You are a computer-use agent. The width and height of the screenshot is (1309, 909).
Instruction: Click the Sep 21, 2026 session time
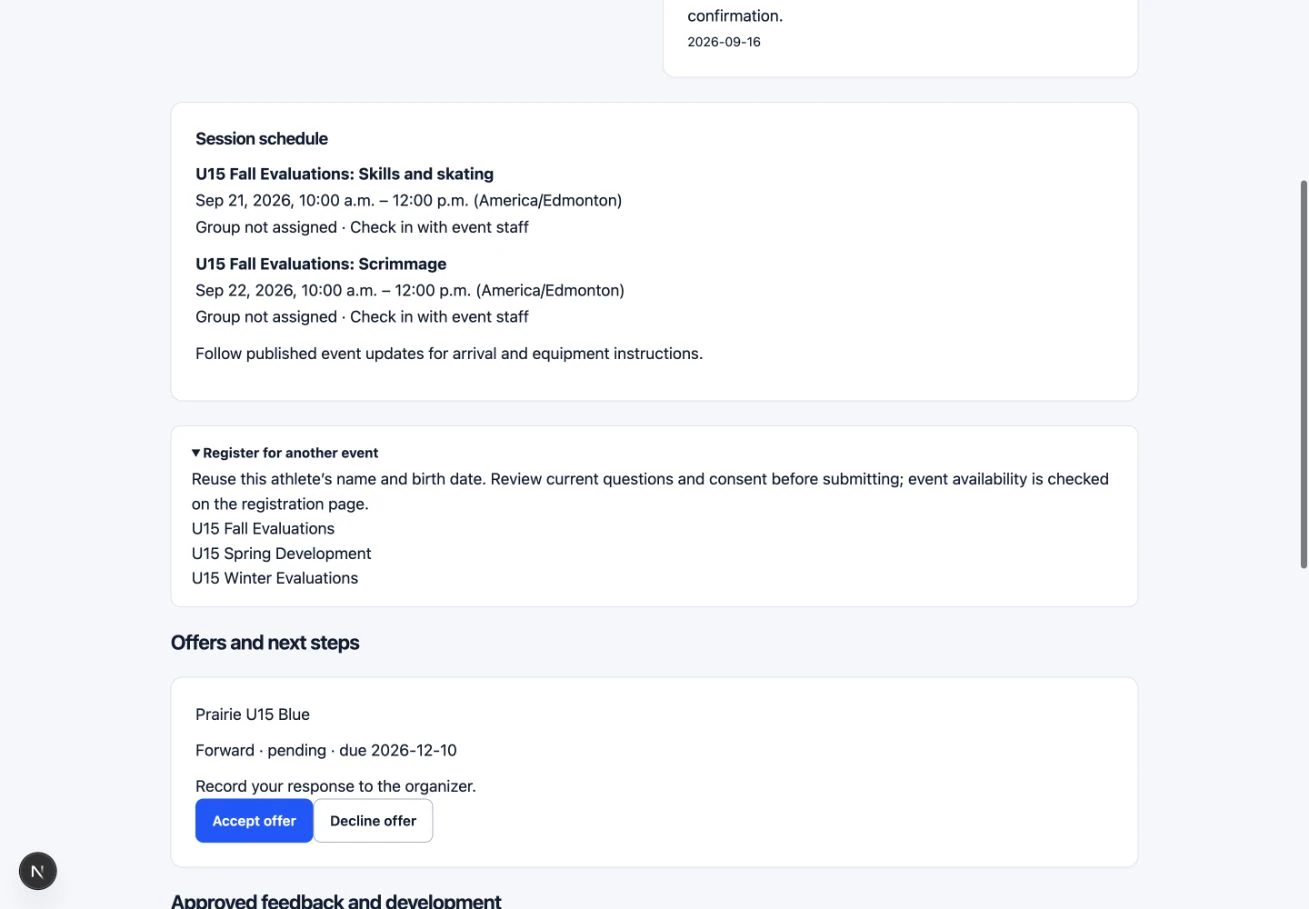click(409, 201)
